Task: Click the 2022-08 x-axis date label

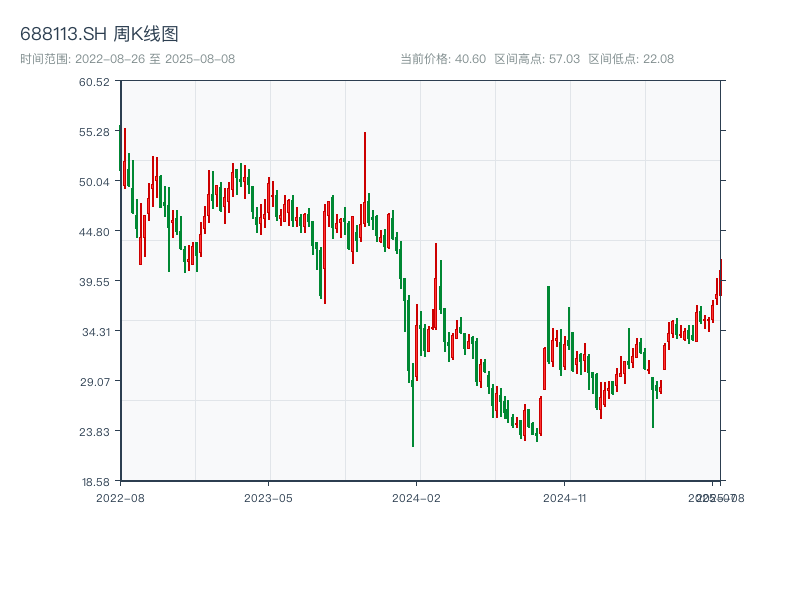Action: [x=120, y=497]
